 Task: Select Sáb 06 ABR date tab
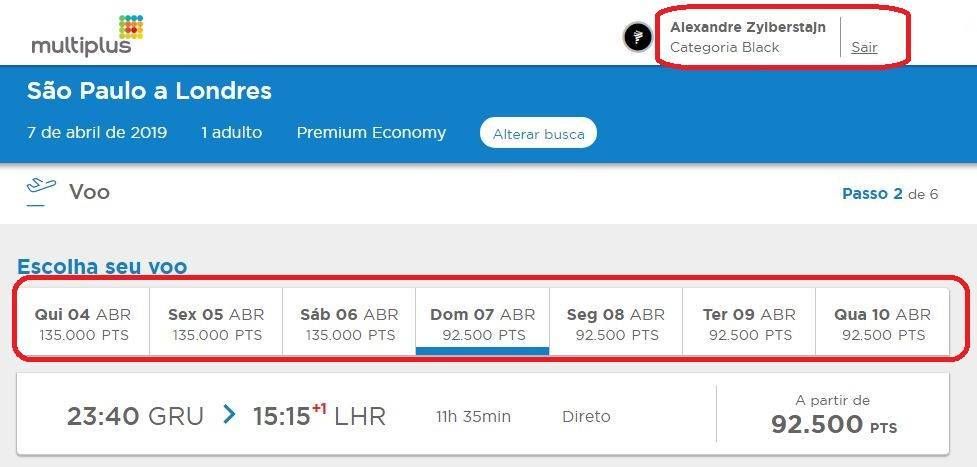click(349, 324)
